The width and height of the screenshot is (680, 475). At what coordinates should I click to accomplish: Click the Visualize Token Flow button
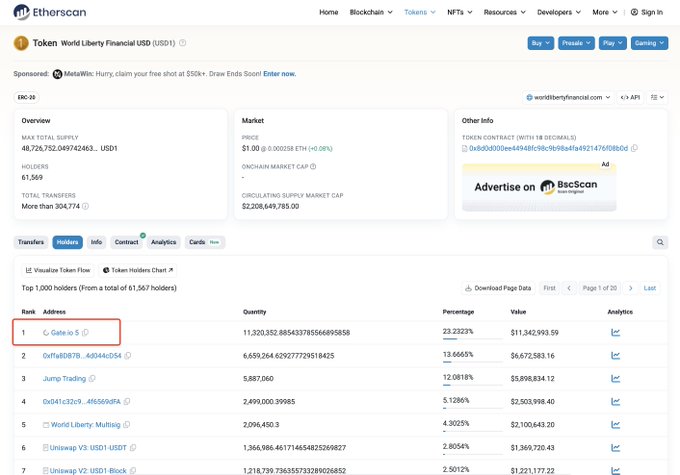pos(57,270)
